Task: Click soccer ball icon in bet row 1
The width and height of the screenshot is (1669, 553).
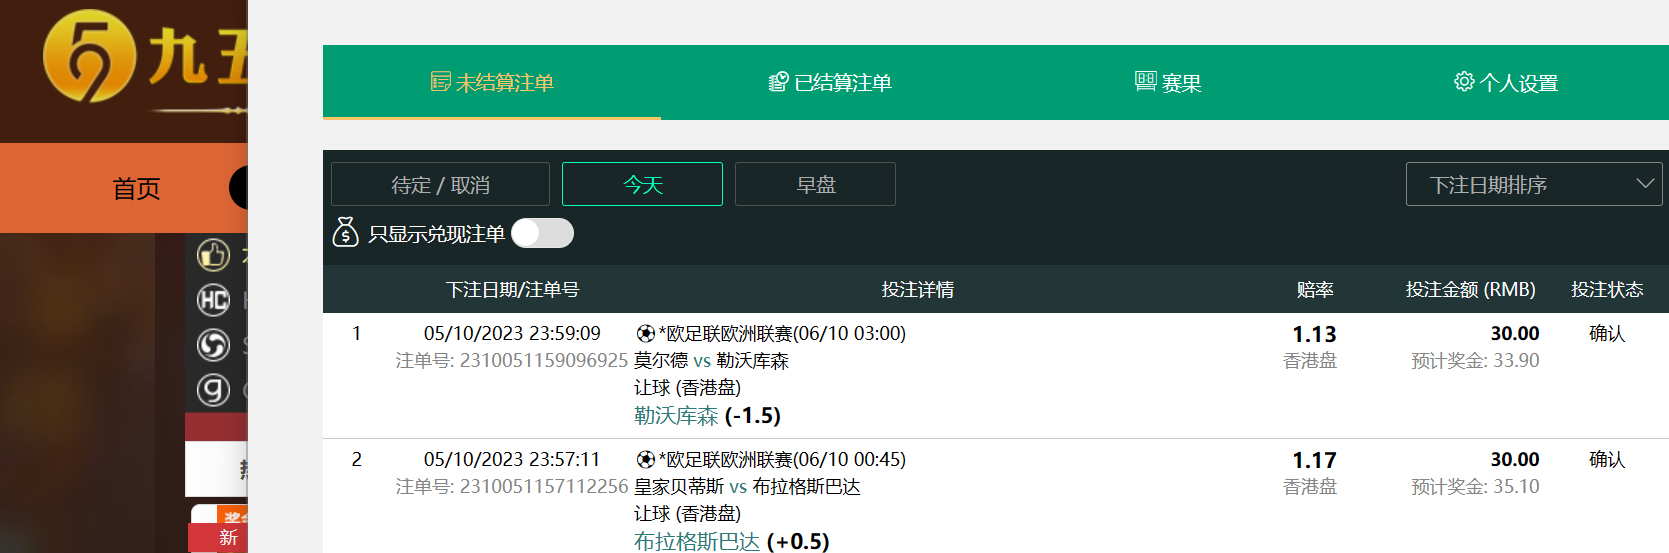Action: coord(646,333)
